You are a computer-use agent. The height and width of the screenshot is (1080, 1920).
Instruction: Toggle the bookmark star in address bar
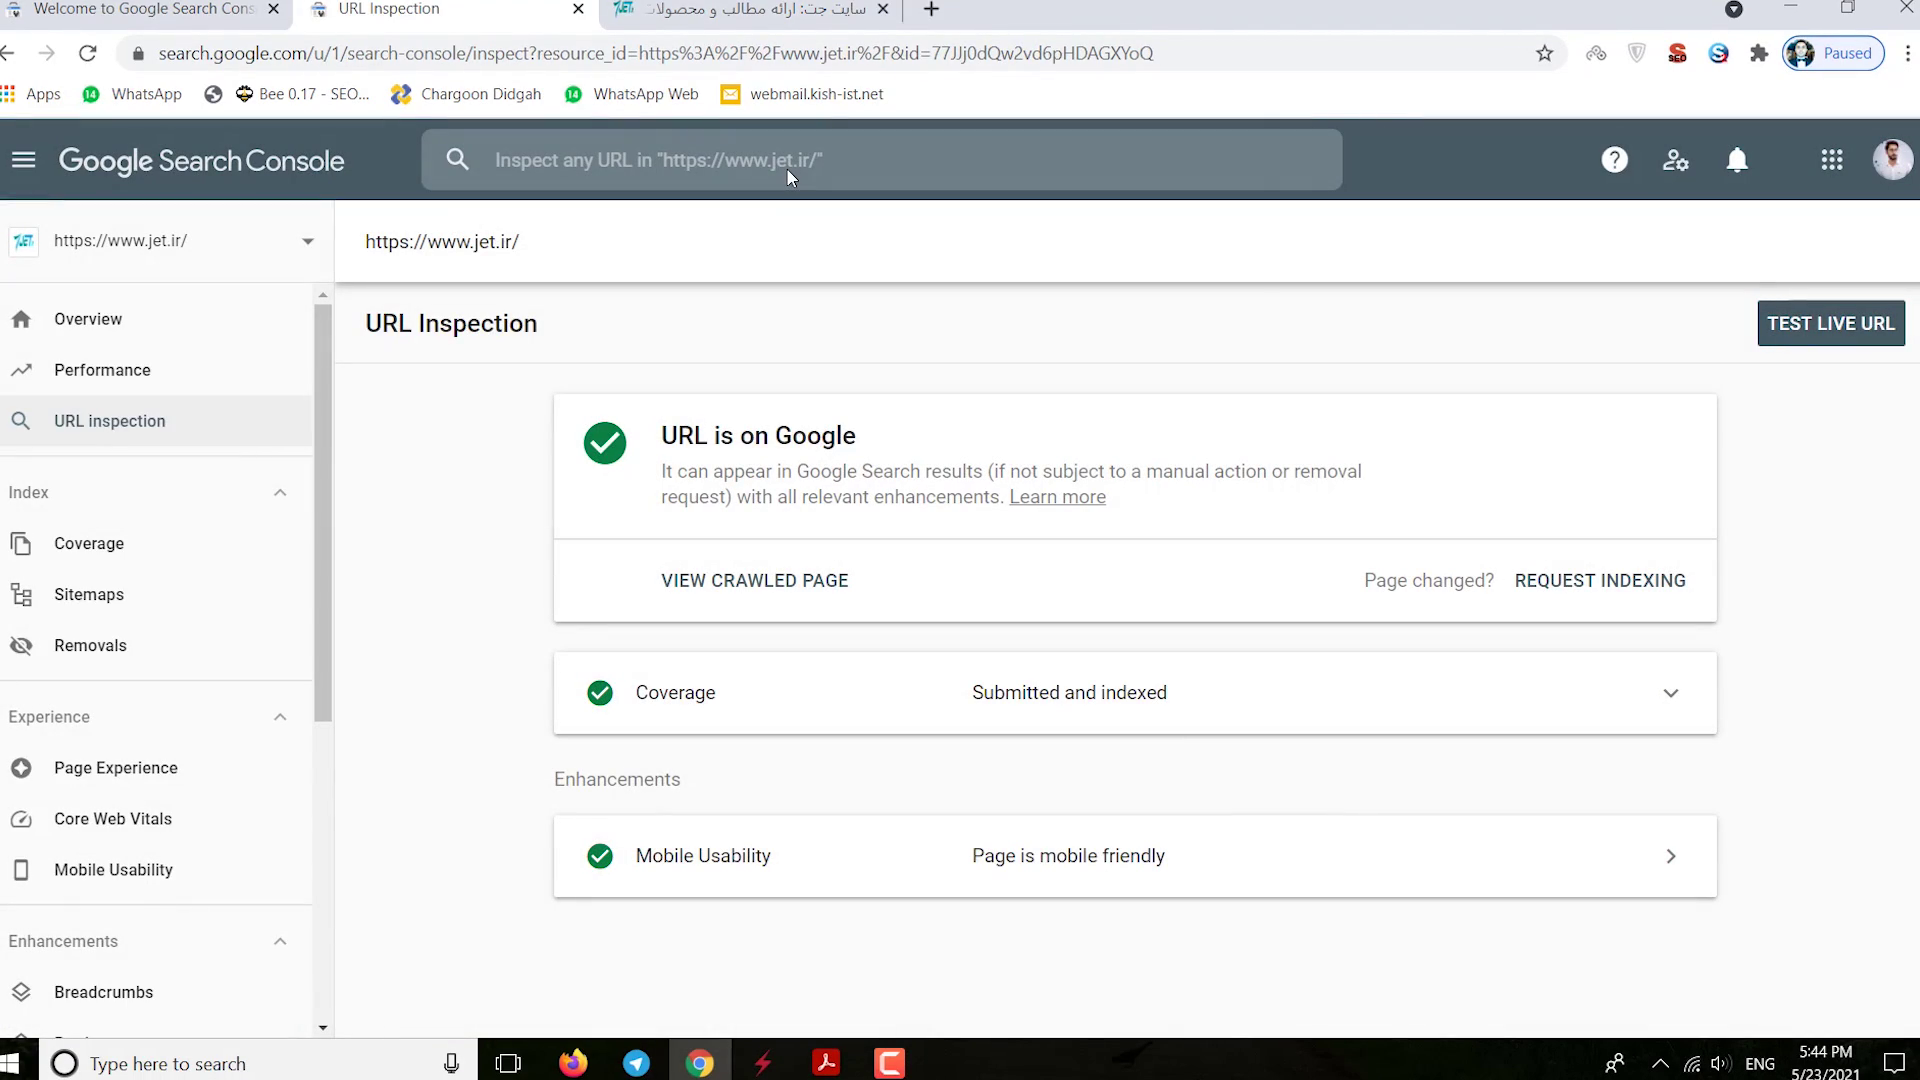[x=1544, y=53]
